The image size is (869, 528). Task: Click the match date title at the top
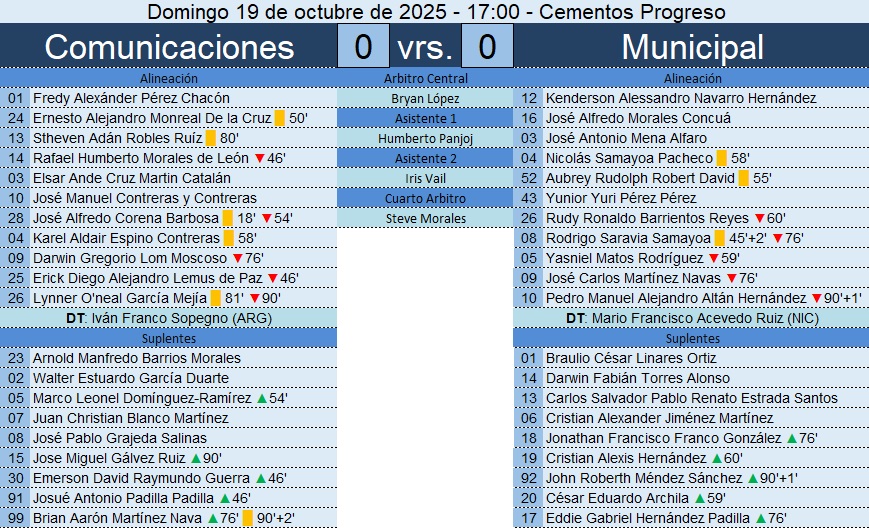point(435,12)
